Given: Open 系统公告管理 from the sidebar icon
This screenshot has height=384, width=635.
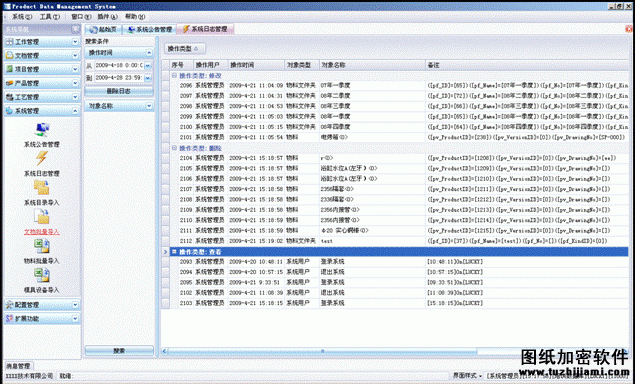Looking at the screenshot, I should (x=42, y=130).
